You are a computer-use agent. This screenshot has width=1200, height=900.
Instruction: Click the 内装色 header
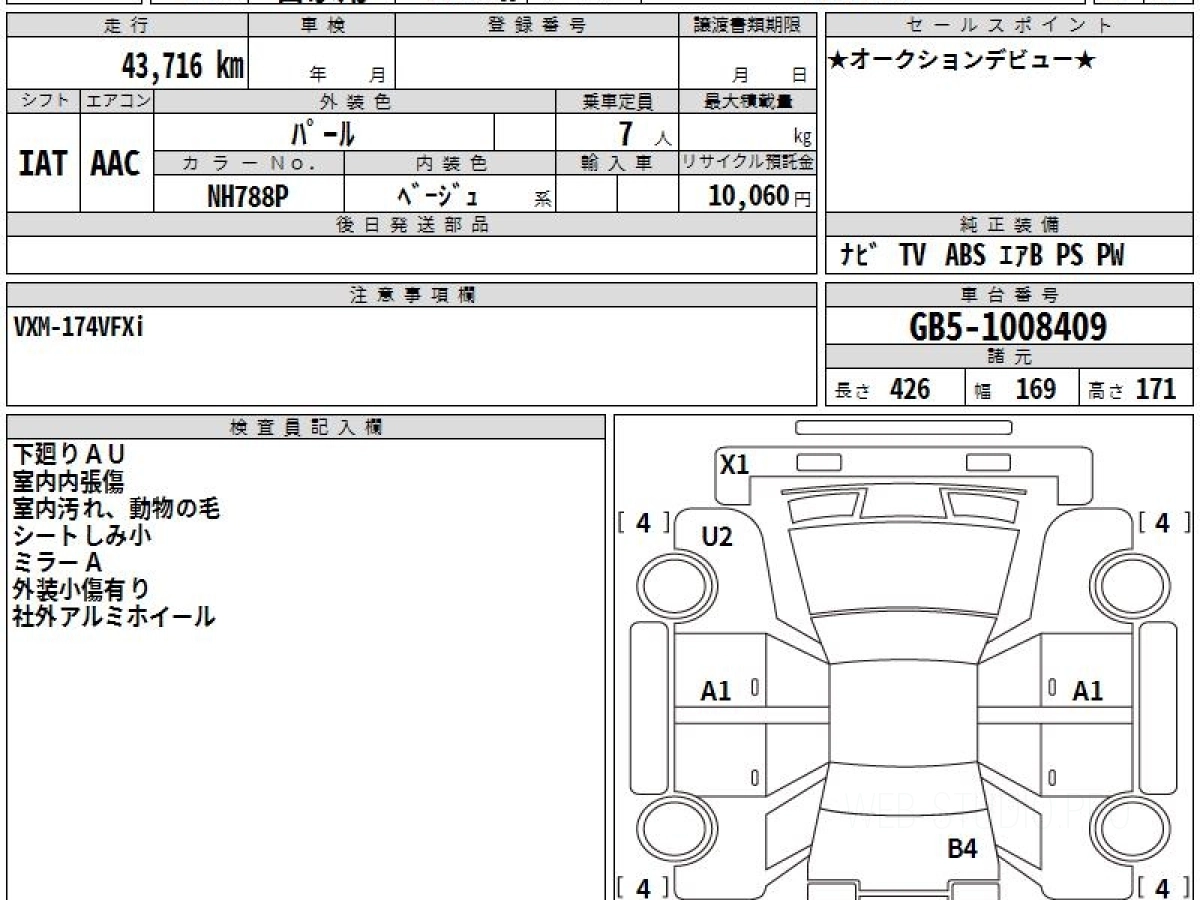point(450,163)
